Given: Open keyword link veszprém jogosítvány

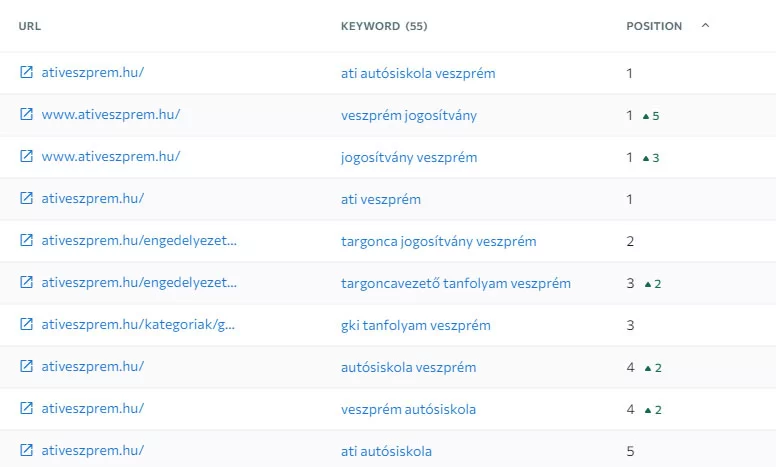Looking at the screenshot, I should point(408,115).
